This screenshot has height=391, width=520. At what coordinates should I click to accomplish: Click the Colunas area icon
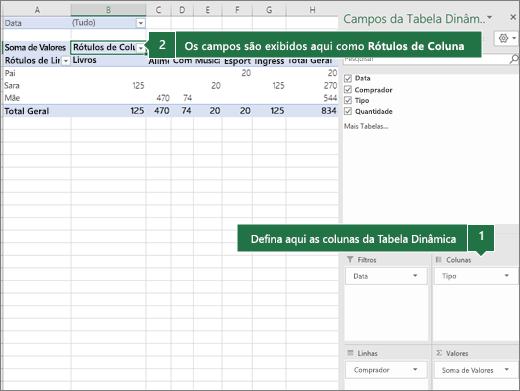(x=439, y=259)
